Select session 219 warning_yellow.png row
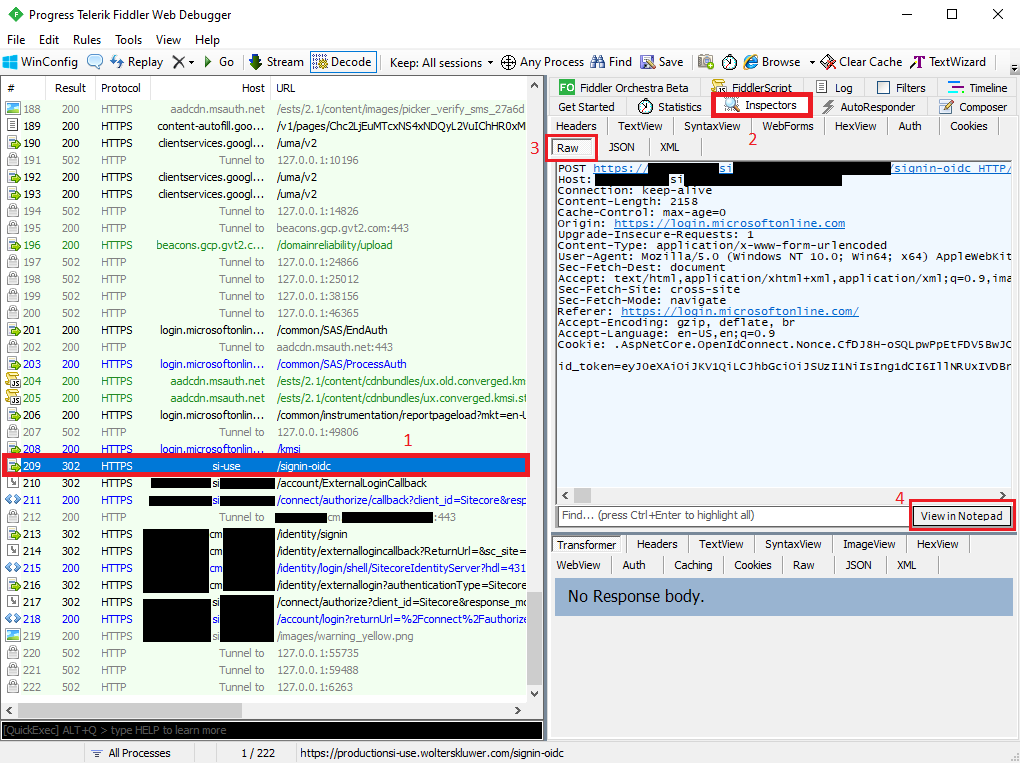The width and height of the screenshot is (1020, 763). point(265,636)
